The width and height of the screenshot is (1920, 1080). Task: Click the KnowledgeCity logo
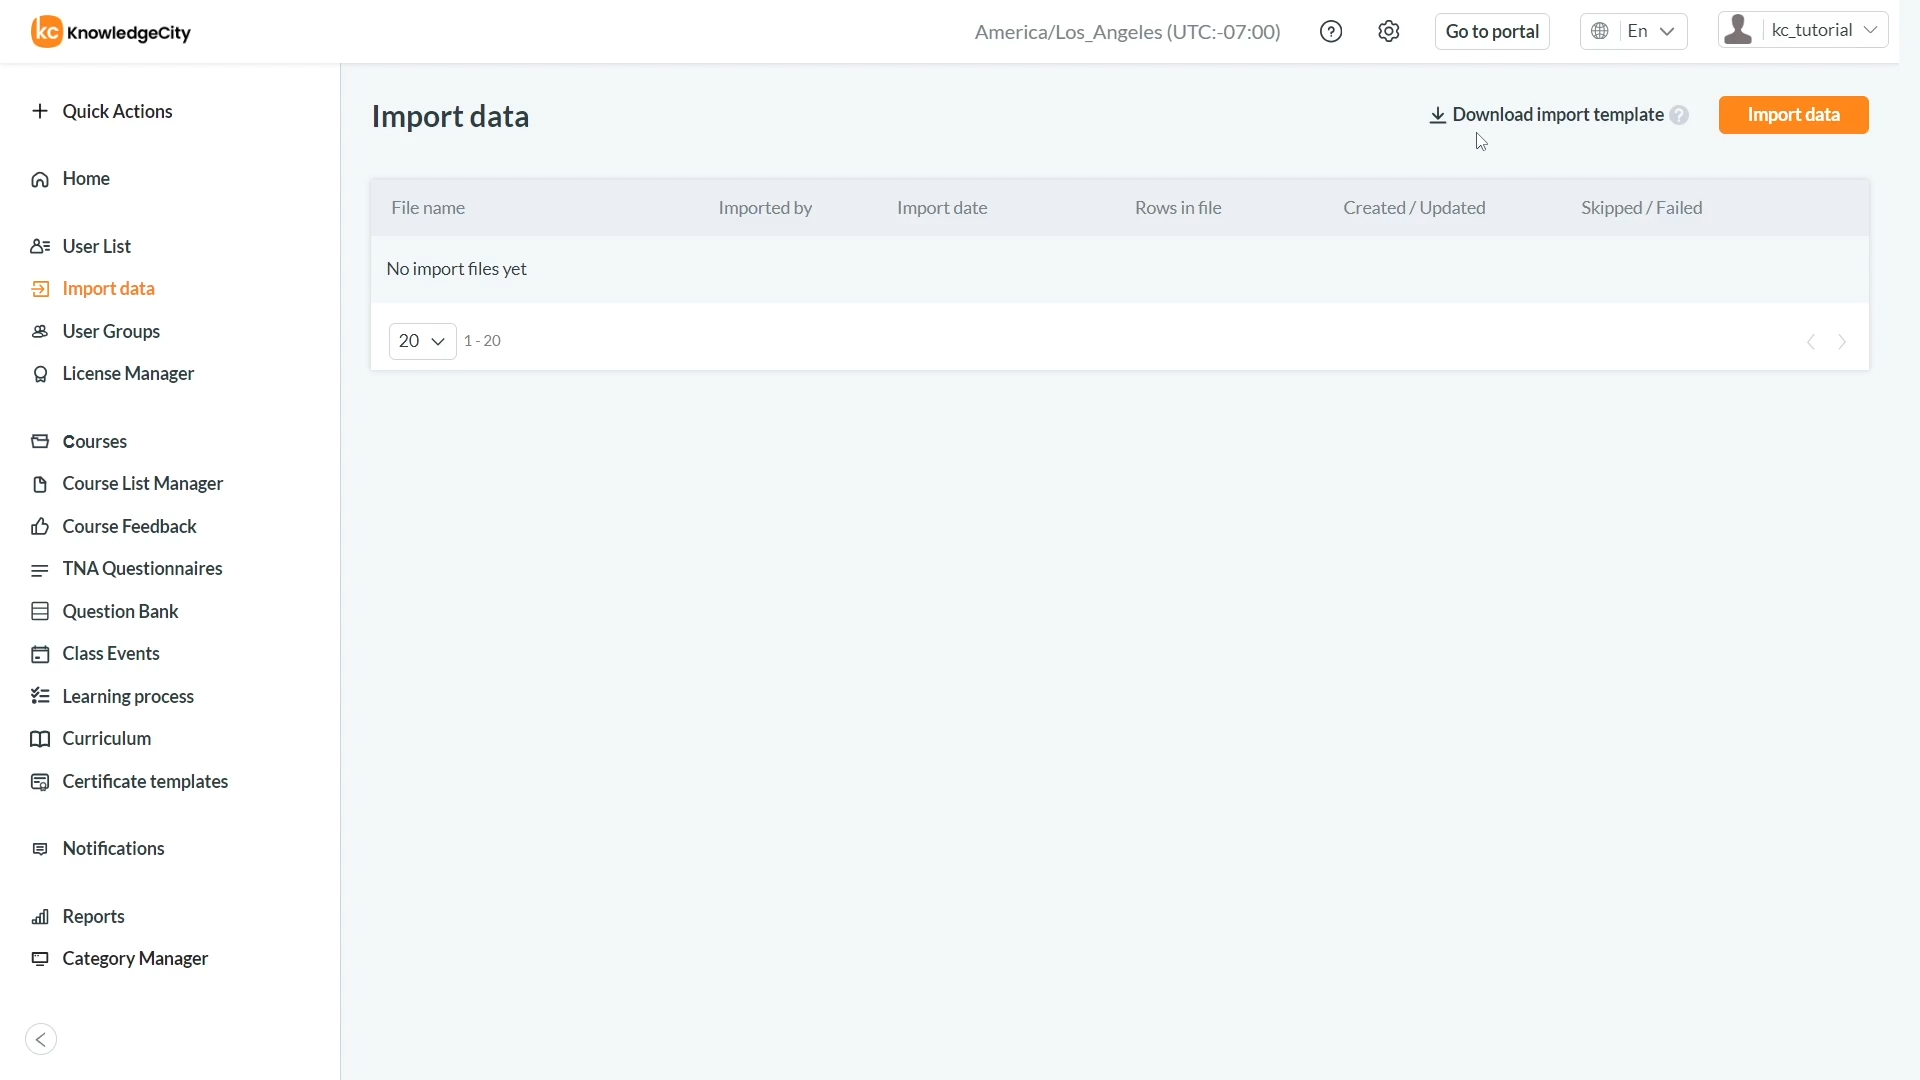(111, 32)
